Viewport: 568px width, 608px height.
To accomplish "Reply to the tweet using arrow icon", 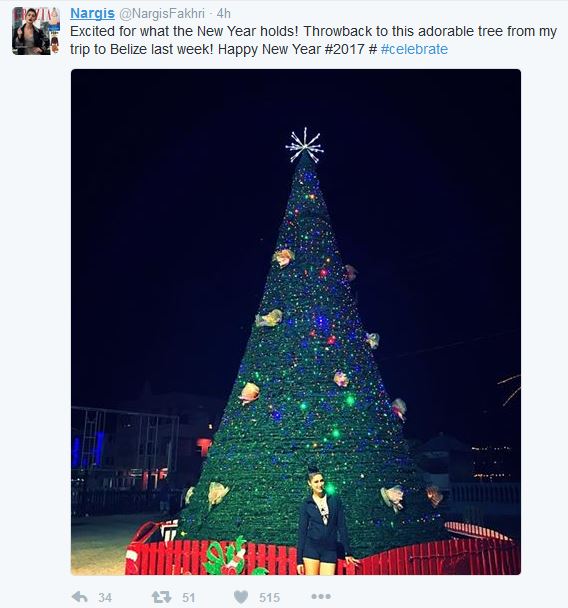I will (80, 597).
